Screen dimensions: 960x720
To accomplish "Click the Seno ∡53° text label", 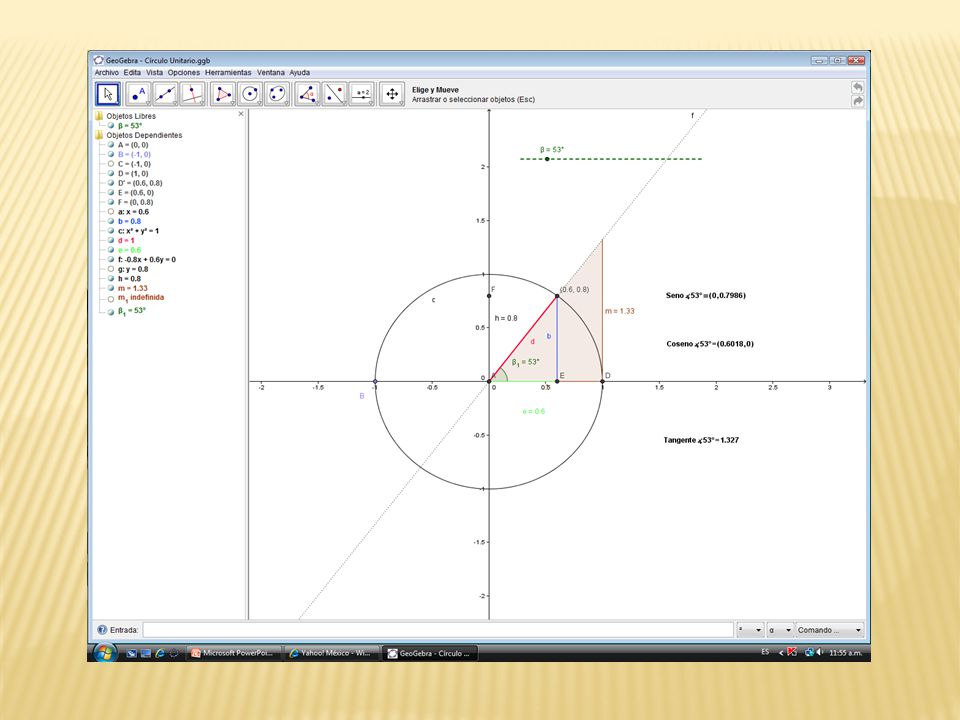I will [x=706, y=295].
